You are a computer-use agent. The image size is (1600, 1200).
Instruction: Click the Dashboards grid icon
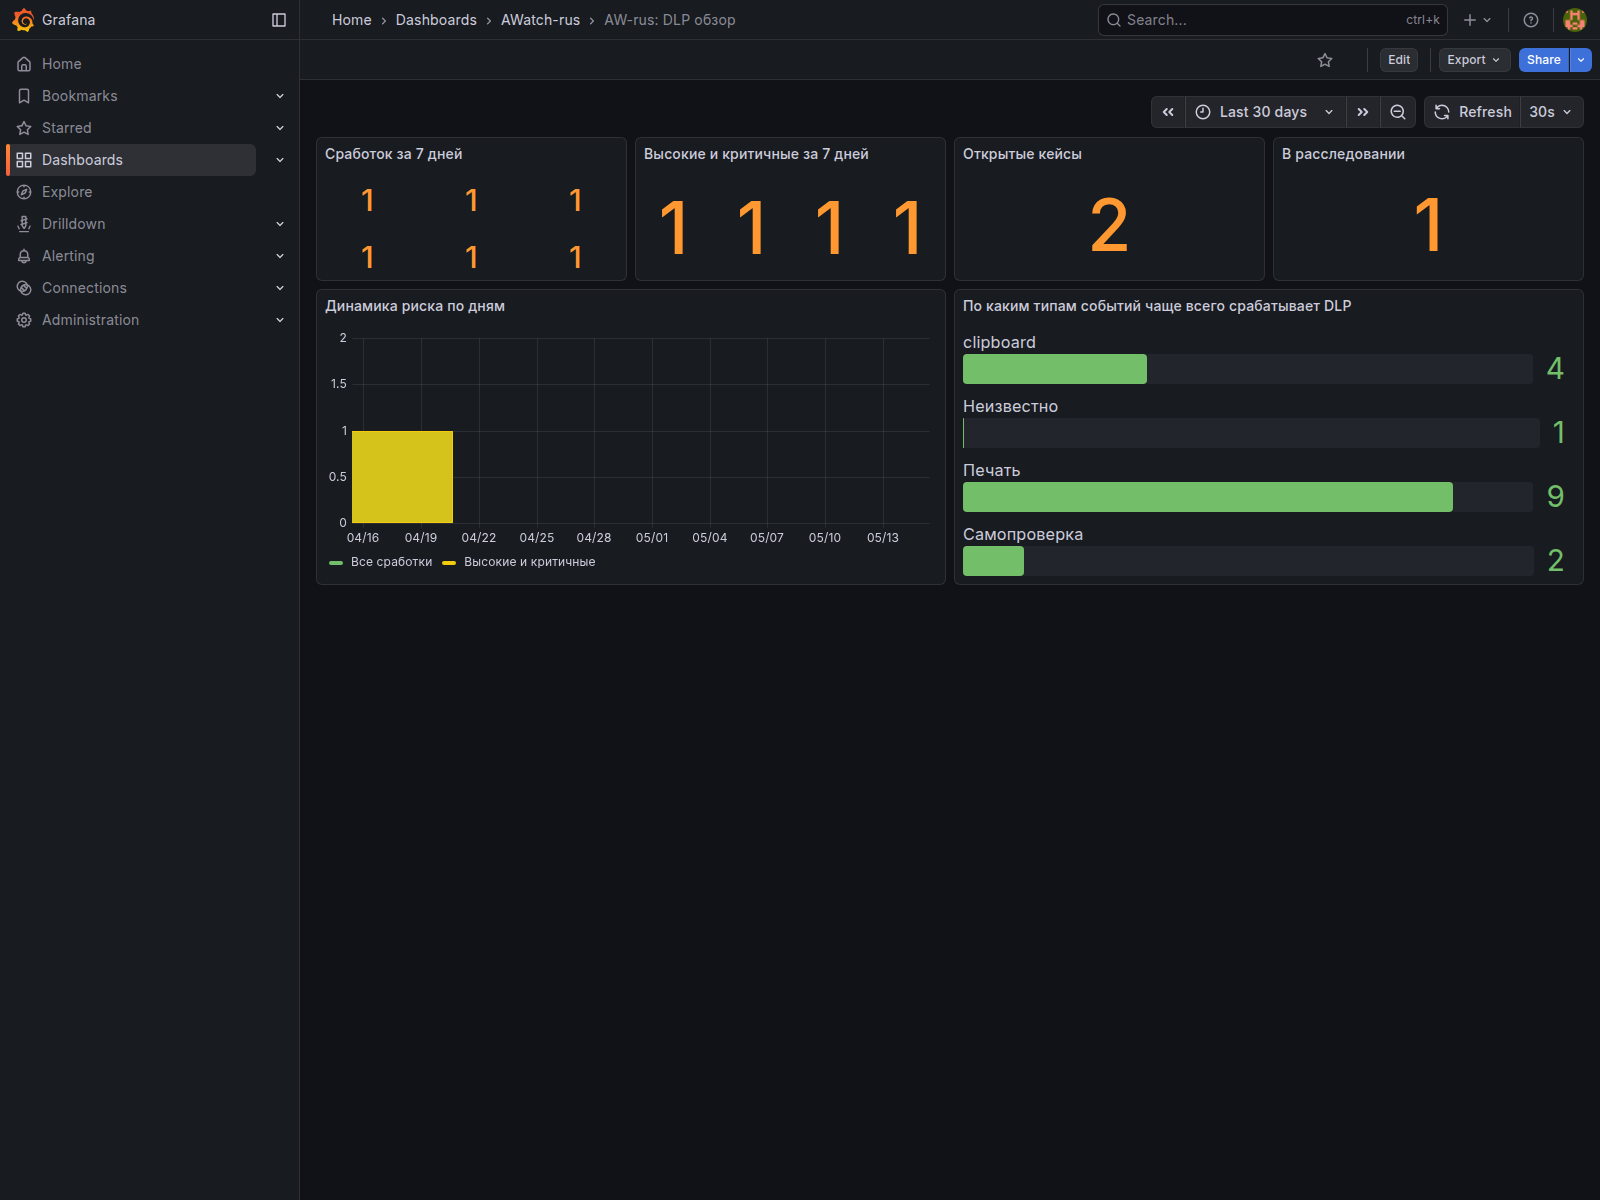tap(24, 160)
